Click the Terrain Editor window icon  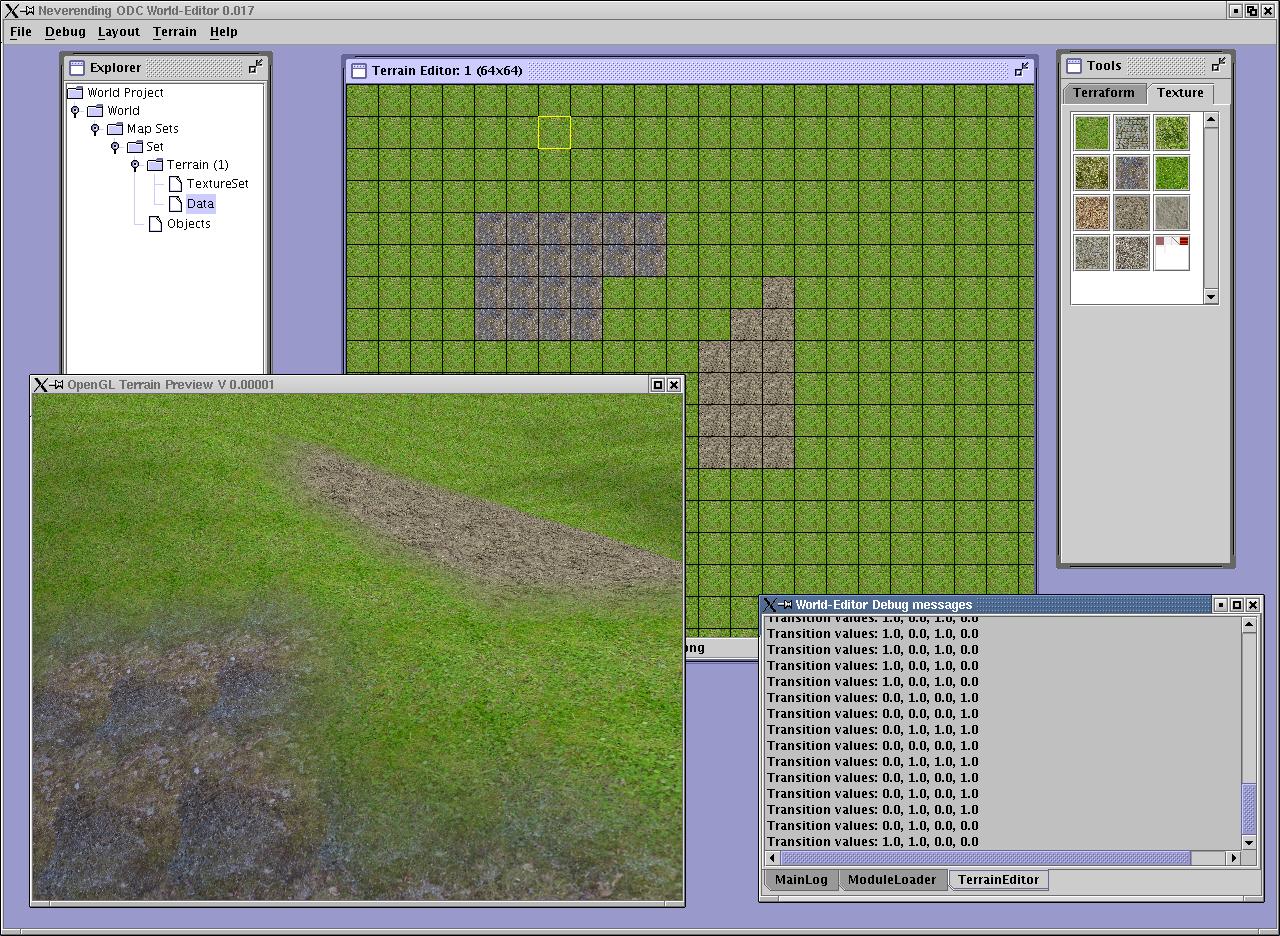tap(359, 71)
